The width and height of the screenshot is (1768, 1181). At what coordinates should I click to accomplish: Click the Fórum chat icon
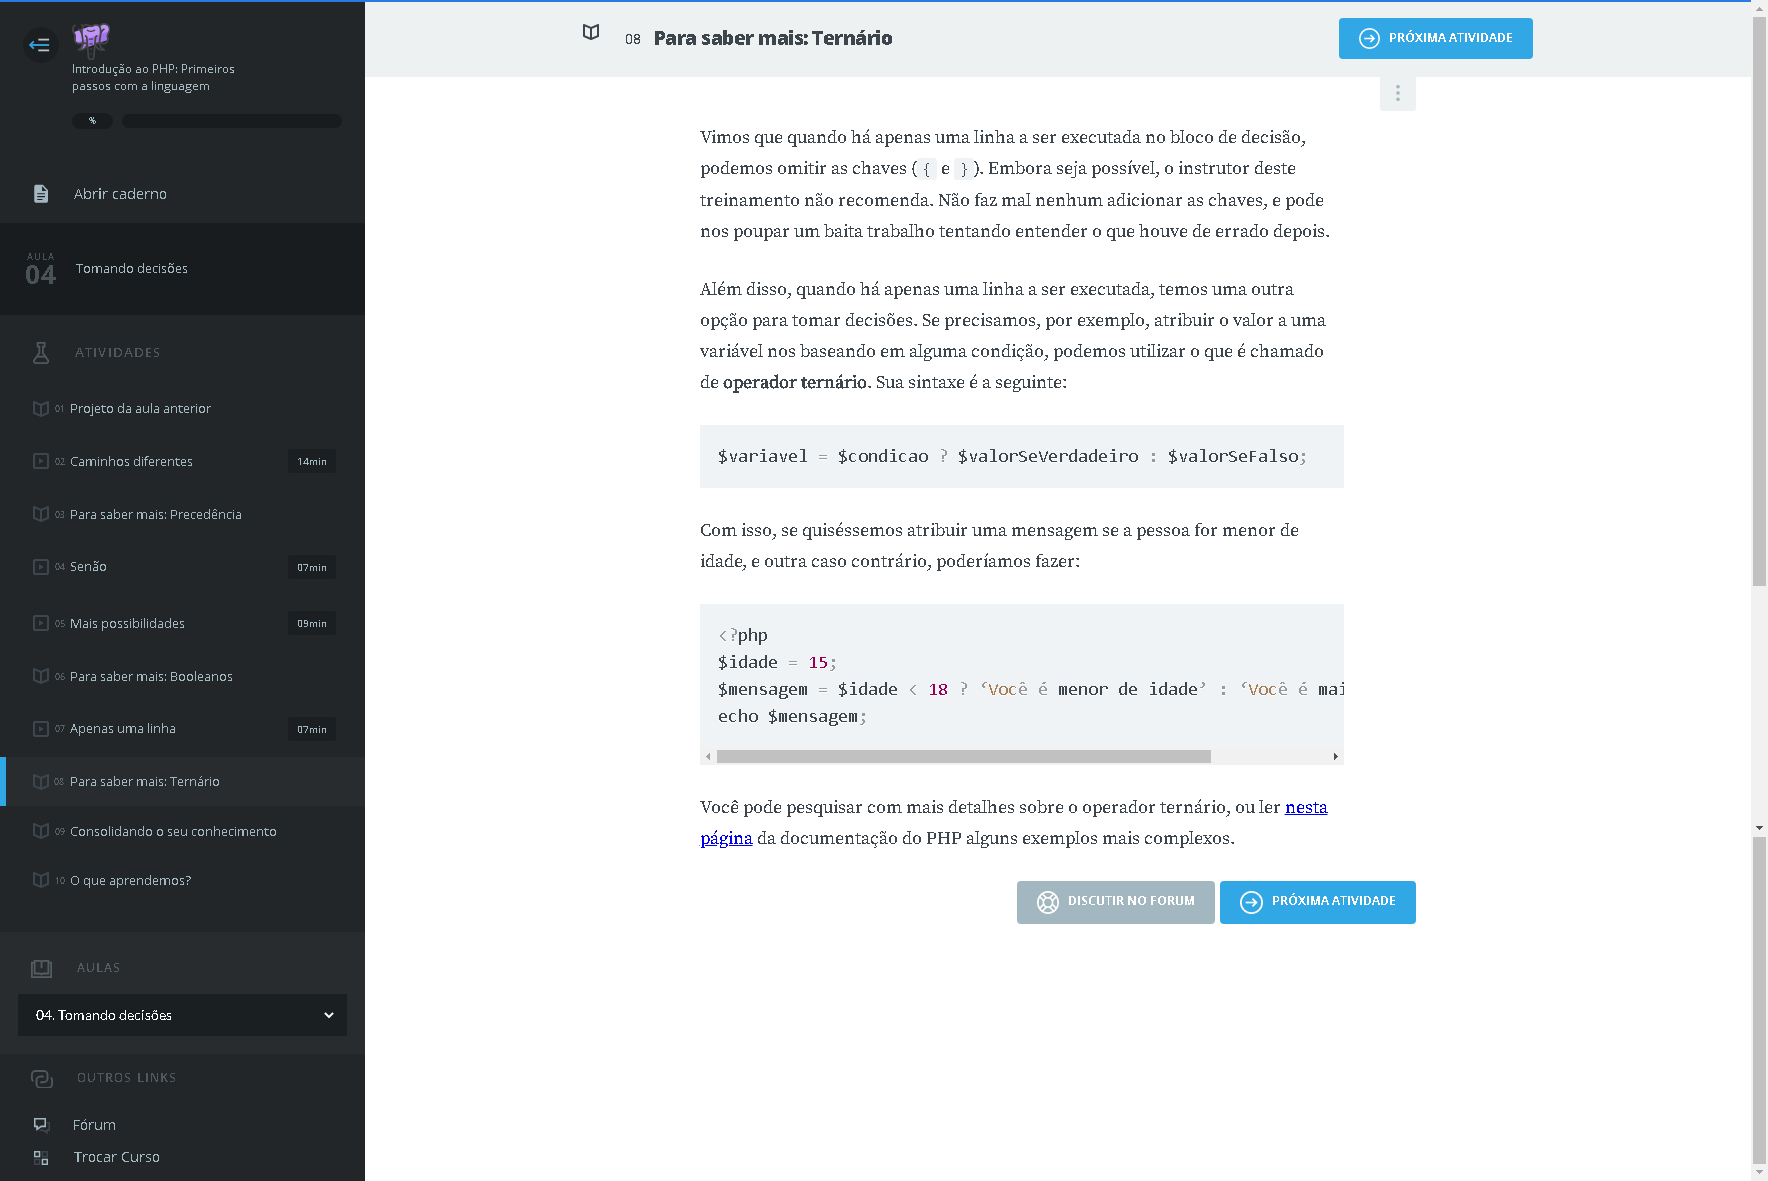41,1125
